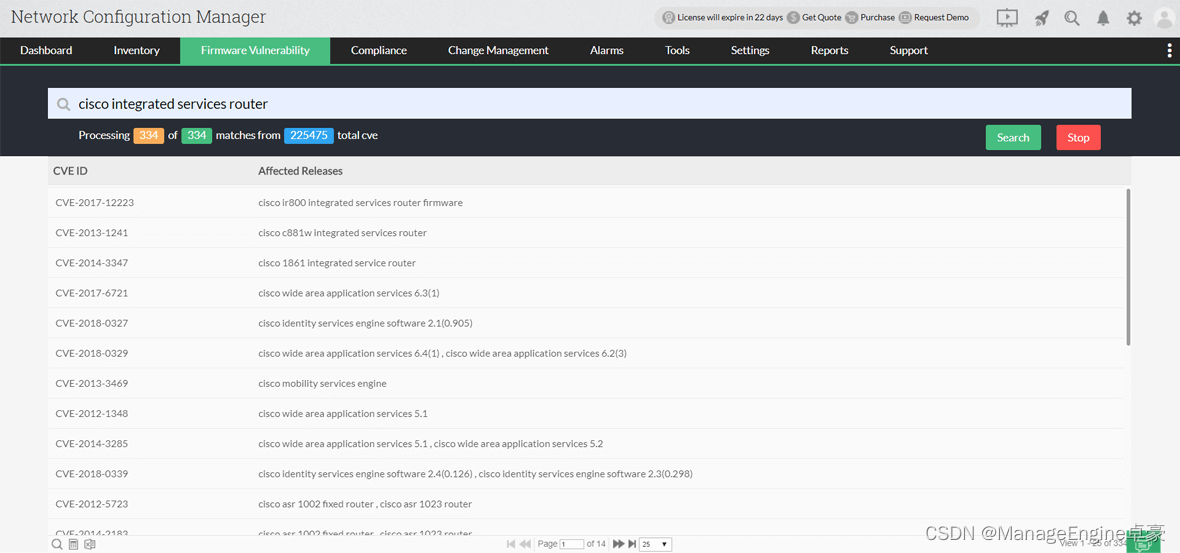Select row CVE-2017-12223

point(586,203)
